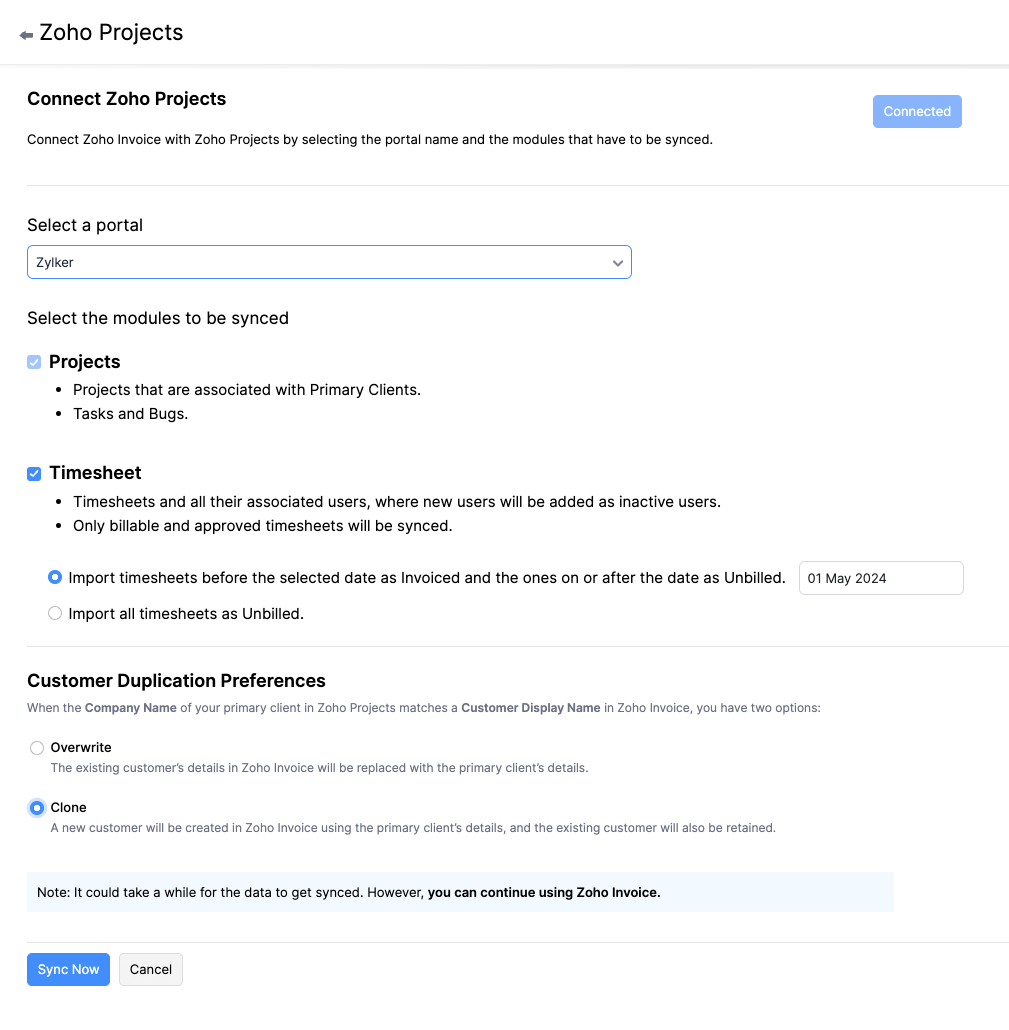Select import timesheets before selected date radio

tap(55, 578)
